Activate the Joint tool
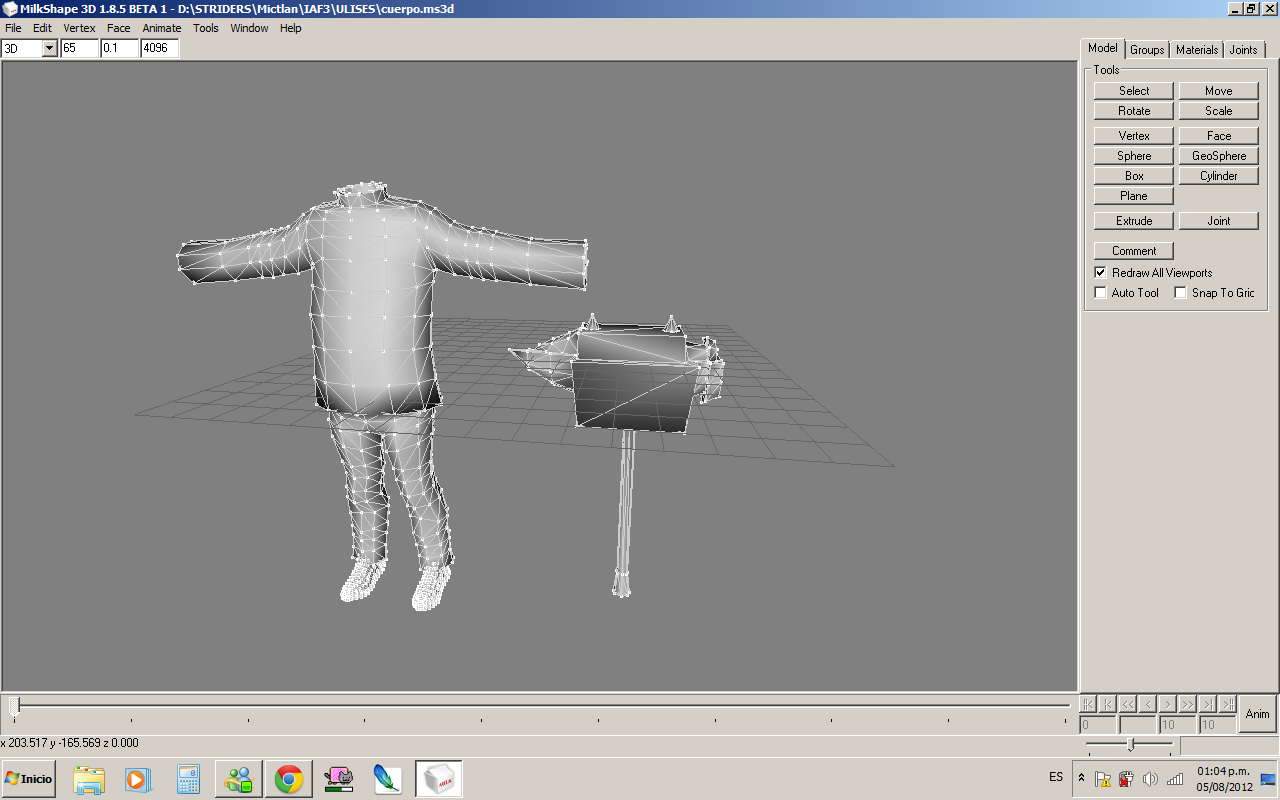The image size is (1280, 800). tap(1218, 221)
